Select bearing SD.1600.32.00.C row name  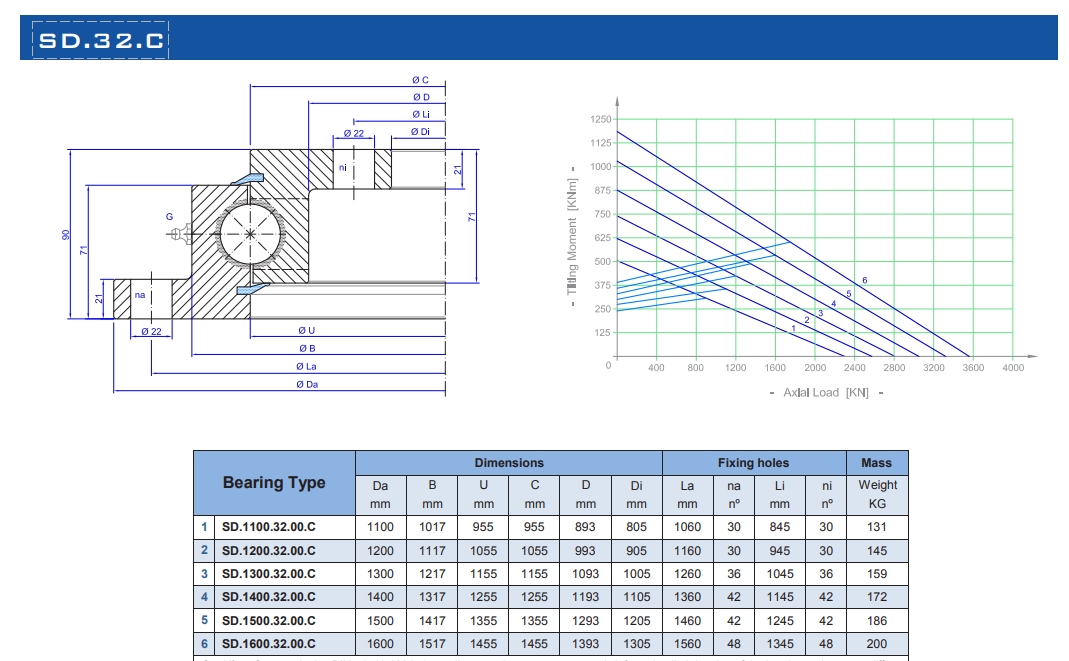pyautogui.click(x=269, y=644)
